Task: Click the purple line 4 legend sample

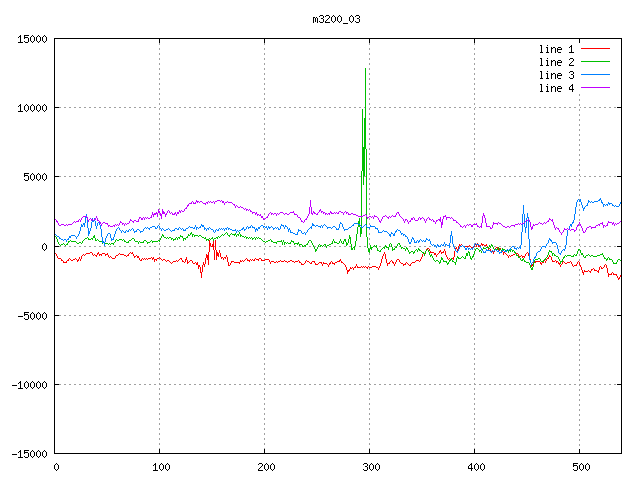Action: pyautogui.click(x=596, y=88)
